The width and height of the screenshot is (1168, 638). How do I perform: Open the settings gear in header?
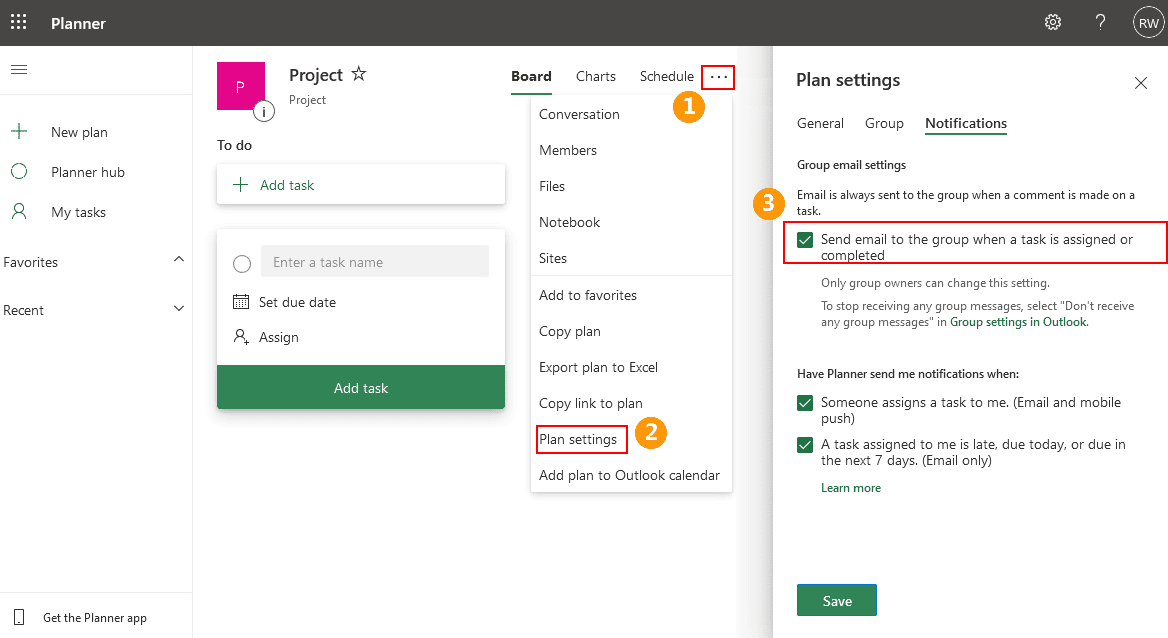(1053, 22)
